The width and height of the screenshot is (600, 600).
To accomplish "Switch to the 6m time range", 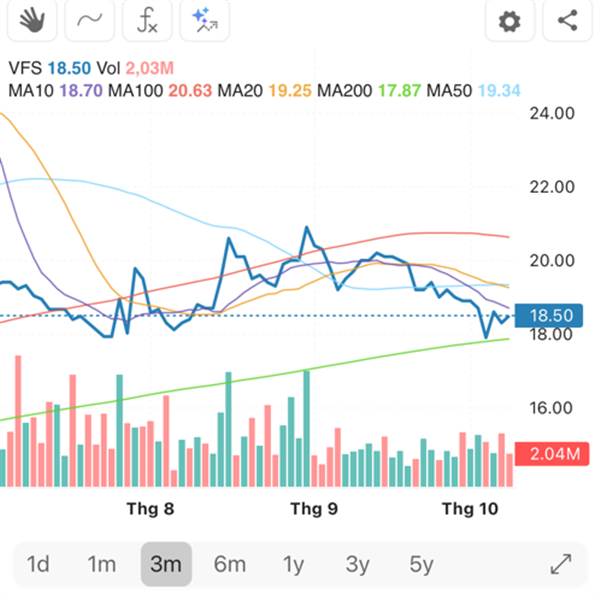I will point(229,564).
